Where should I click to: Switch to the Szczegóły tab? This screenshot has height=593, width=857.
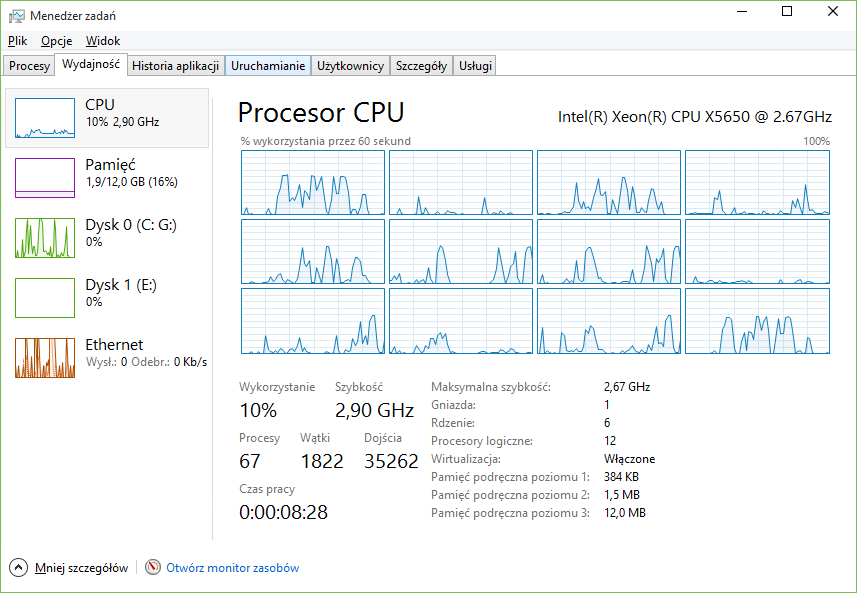pyautogui.click(x=421, y=66)
